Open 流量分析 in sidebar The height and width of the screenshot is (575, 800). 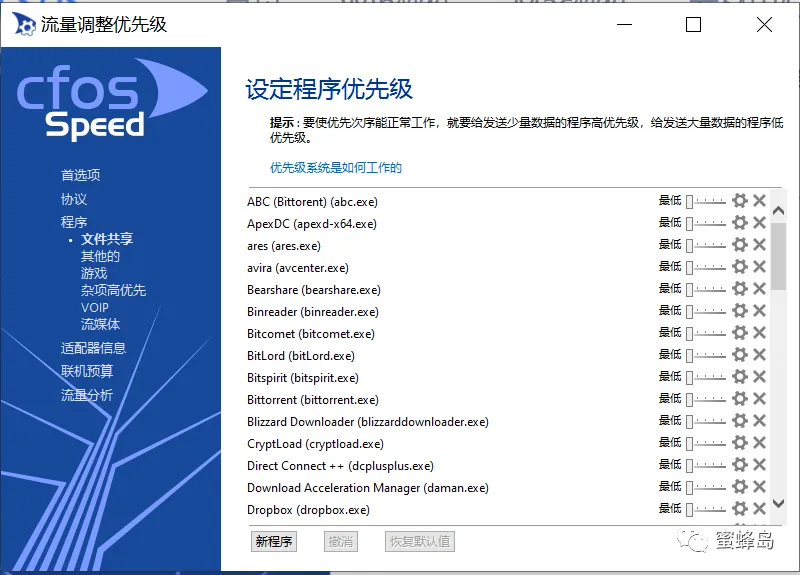click(x=87, y=395)
